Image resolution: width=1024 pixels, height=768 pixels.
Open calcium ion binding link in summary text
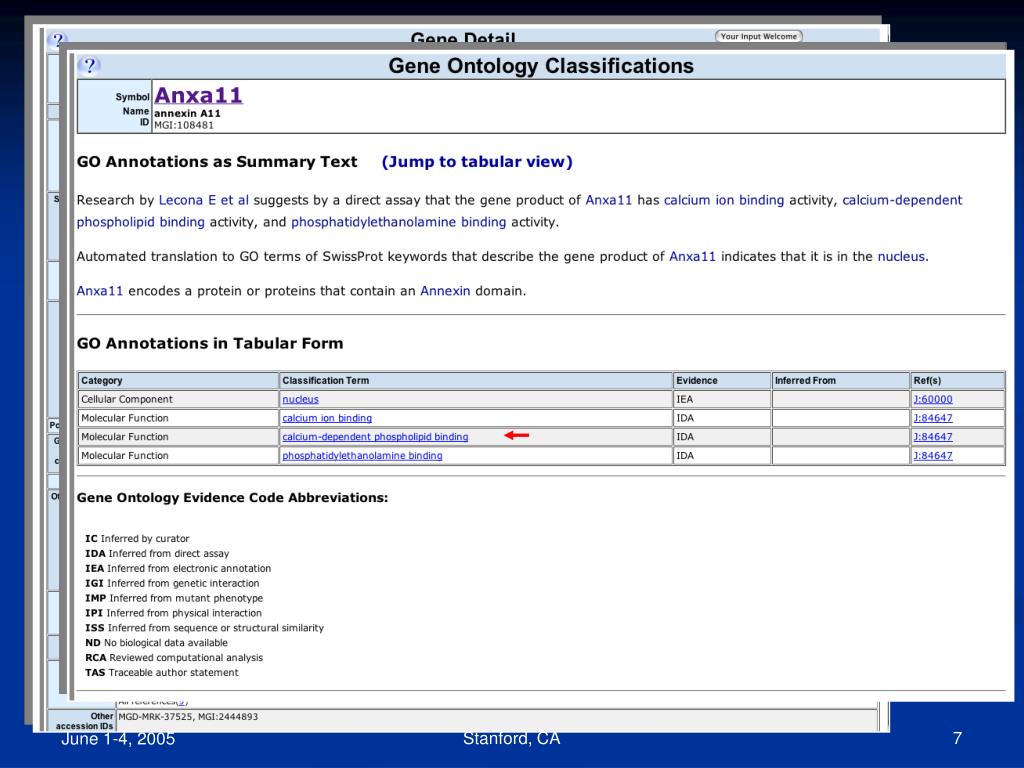[x=724, y=200]
